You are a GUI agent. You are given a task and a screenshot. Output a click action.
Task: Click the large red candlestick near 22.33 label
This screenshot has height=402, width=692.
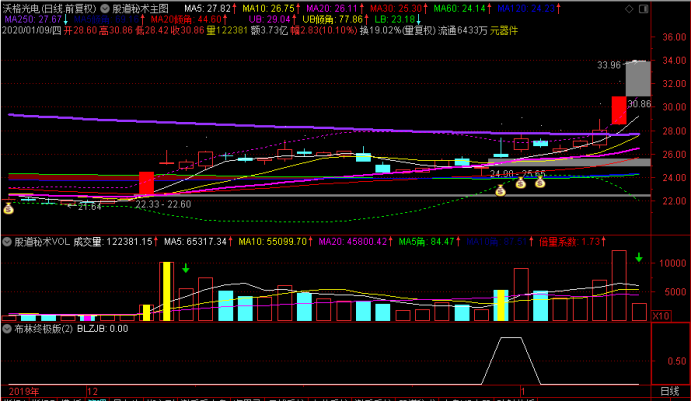coord(146,183)
